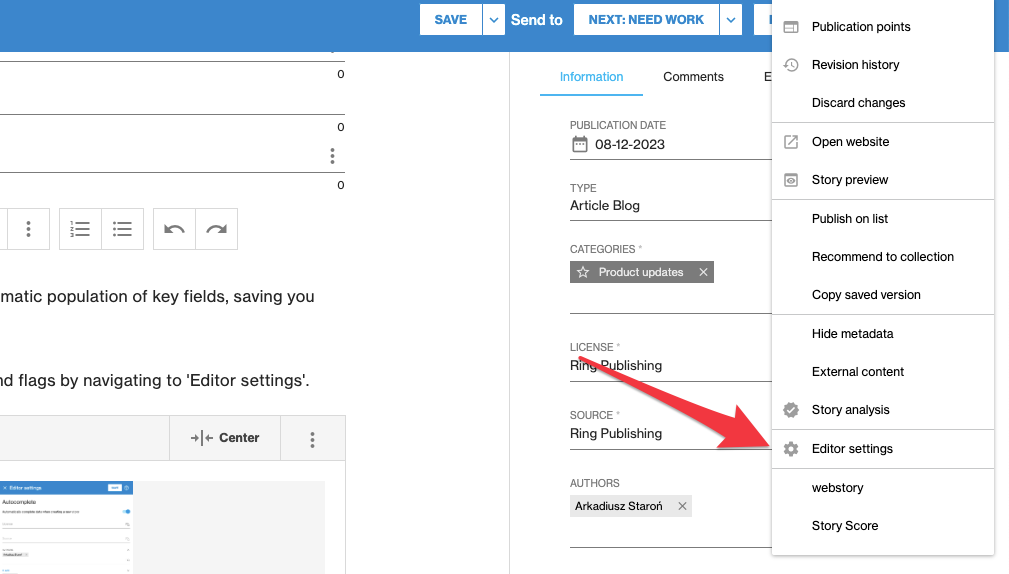Image resolution: width=1009 pixels, height=574 pixels.
Task: Click the undo arrow icon
Action: [x=174, y=229]
